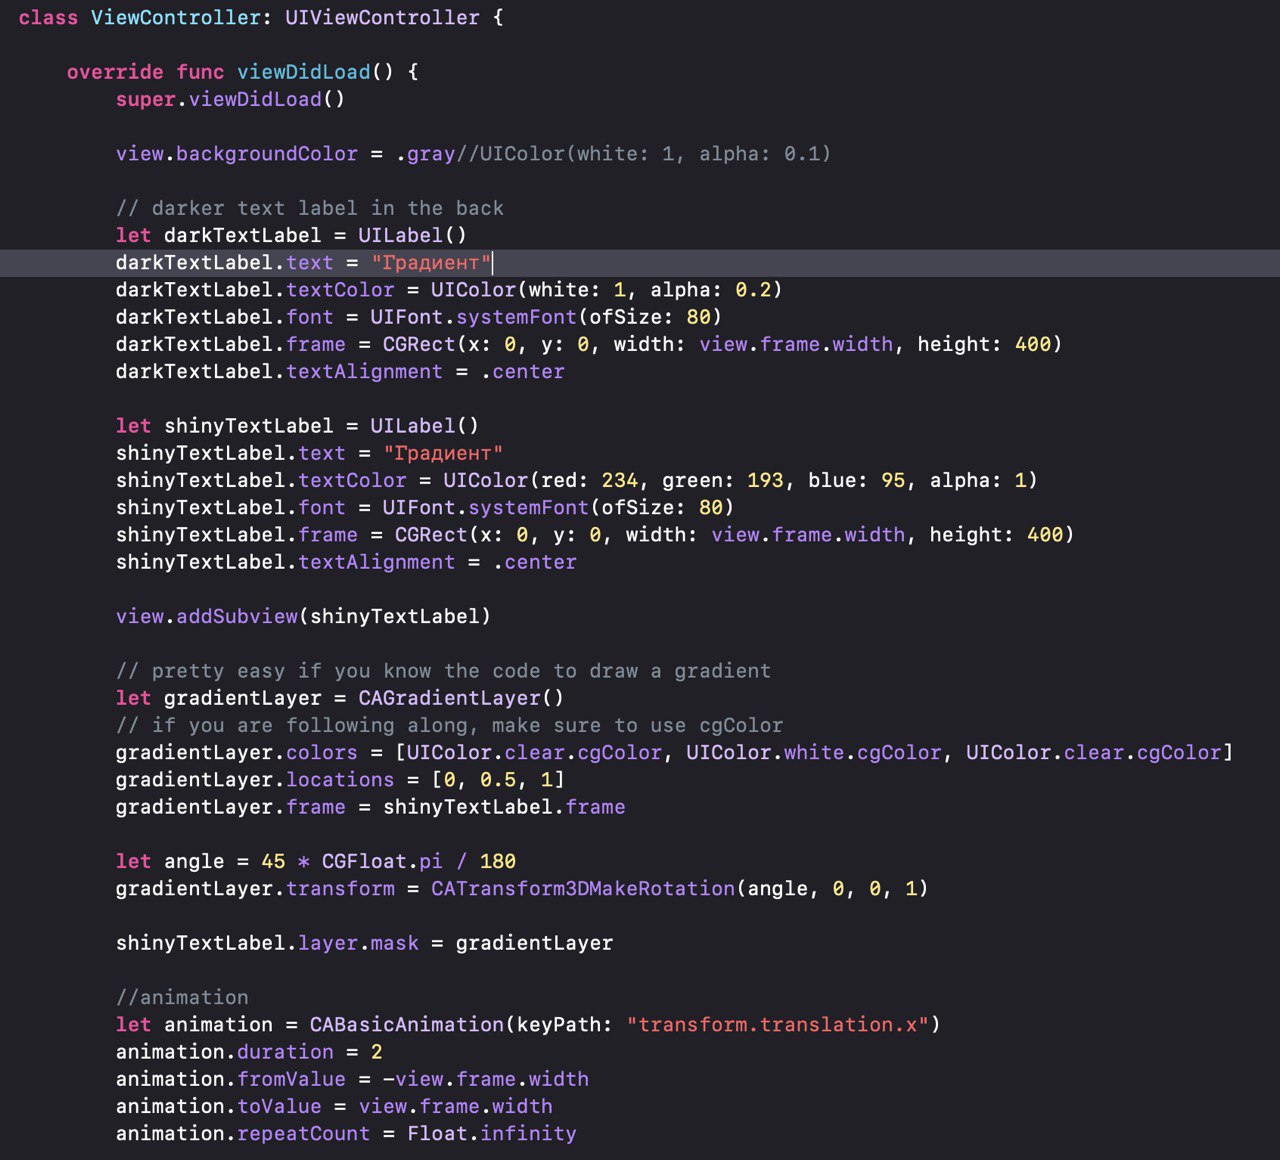This screenshot has height=1160, width=1280.
Task: Click the 'animation.duration = 2' line
Action: pyautogui.click(x=249, y=1052)
